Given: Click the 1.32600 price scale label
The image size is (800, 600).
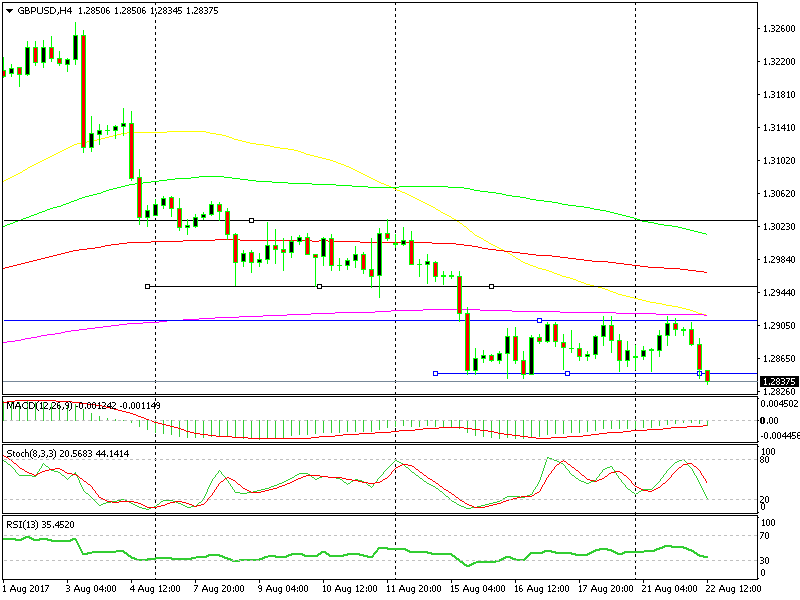Looking at the screenshot, I should [x=779, y=29].
